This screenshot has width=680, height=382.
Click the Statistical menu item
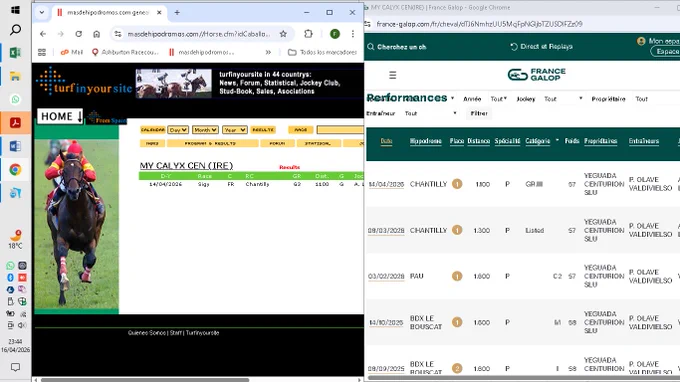click(318, 143)
